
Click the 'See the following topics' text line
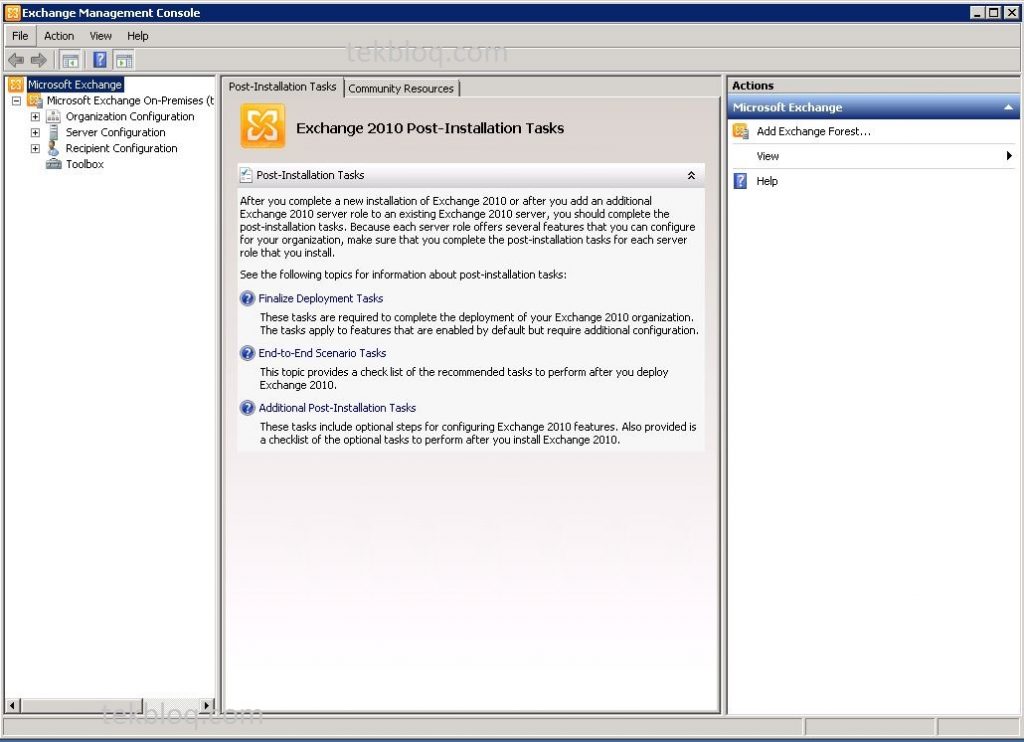coord(403,275)
